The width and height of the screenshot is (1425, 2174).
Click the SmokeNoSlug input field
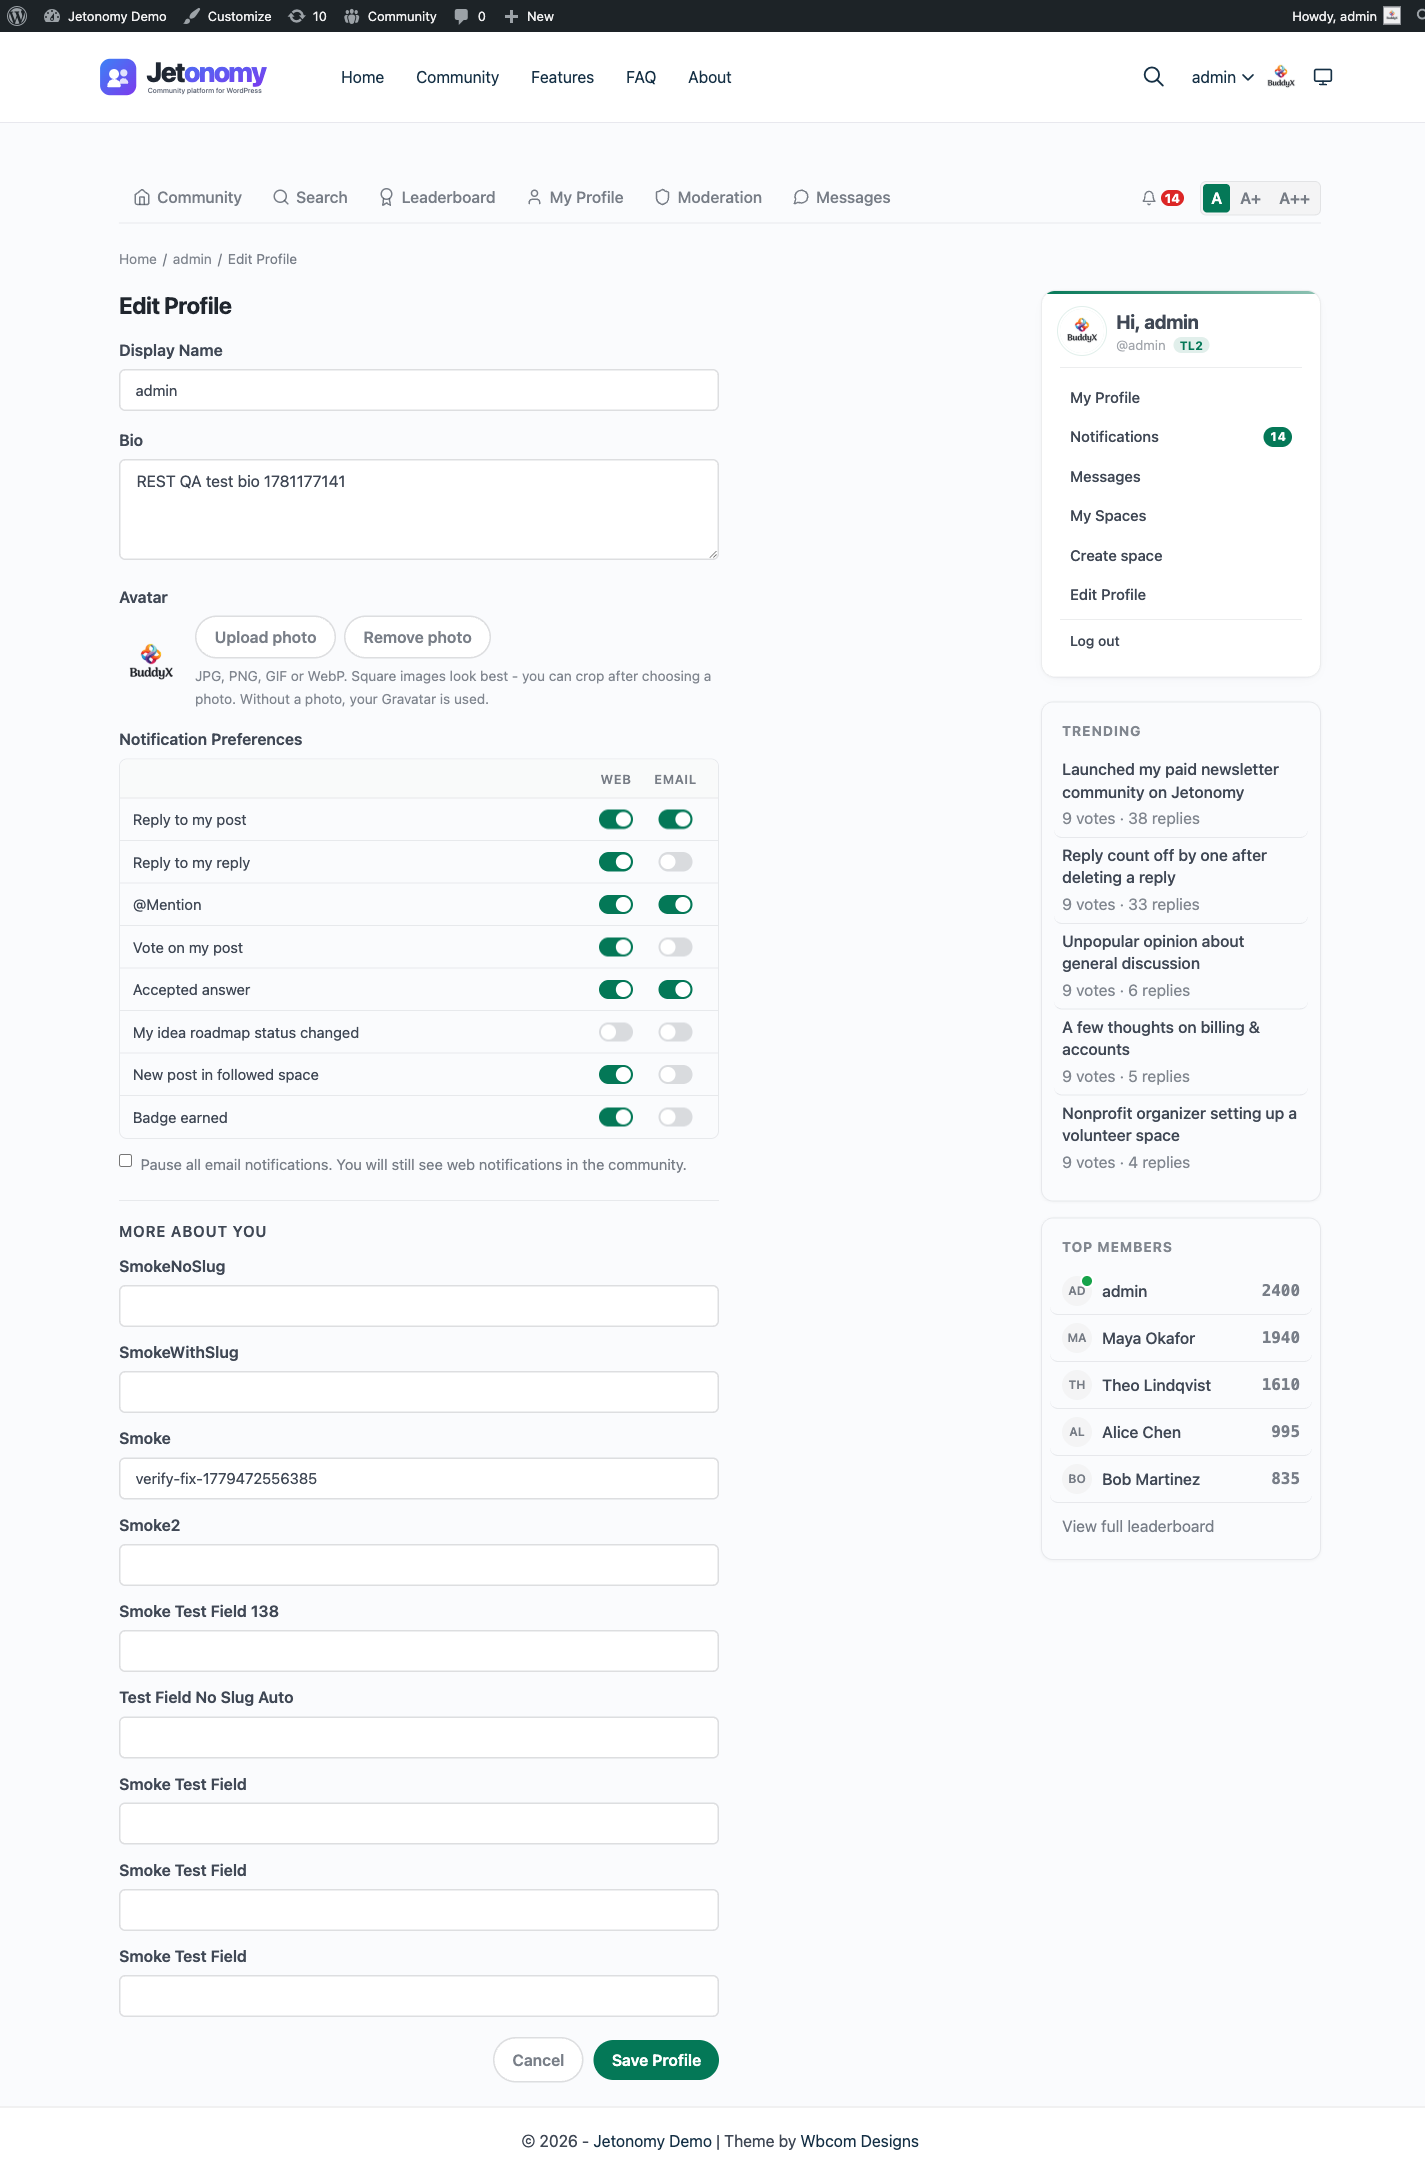click(x=419, y=1306)
